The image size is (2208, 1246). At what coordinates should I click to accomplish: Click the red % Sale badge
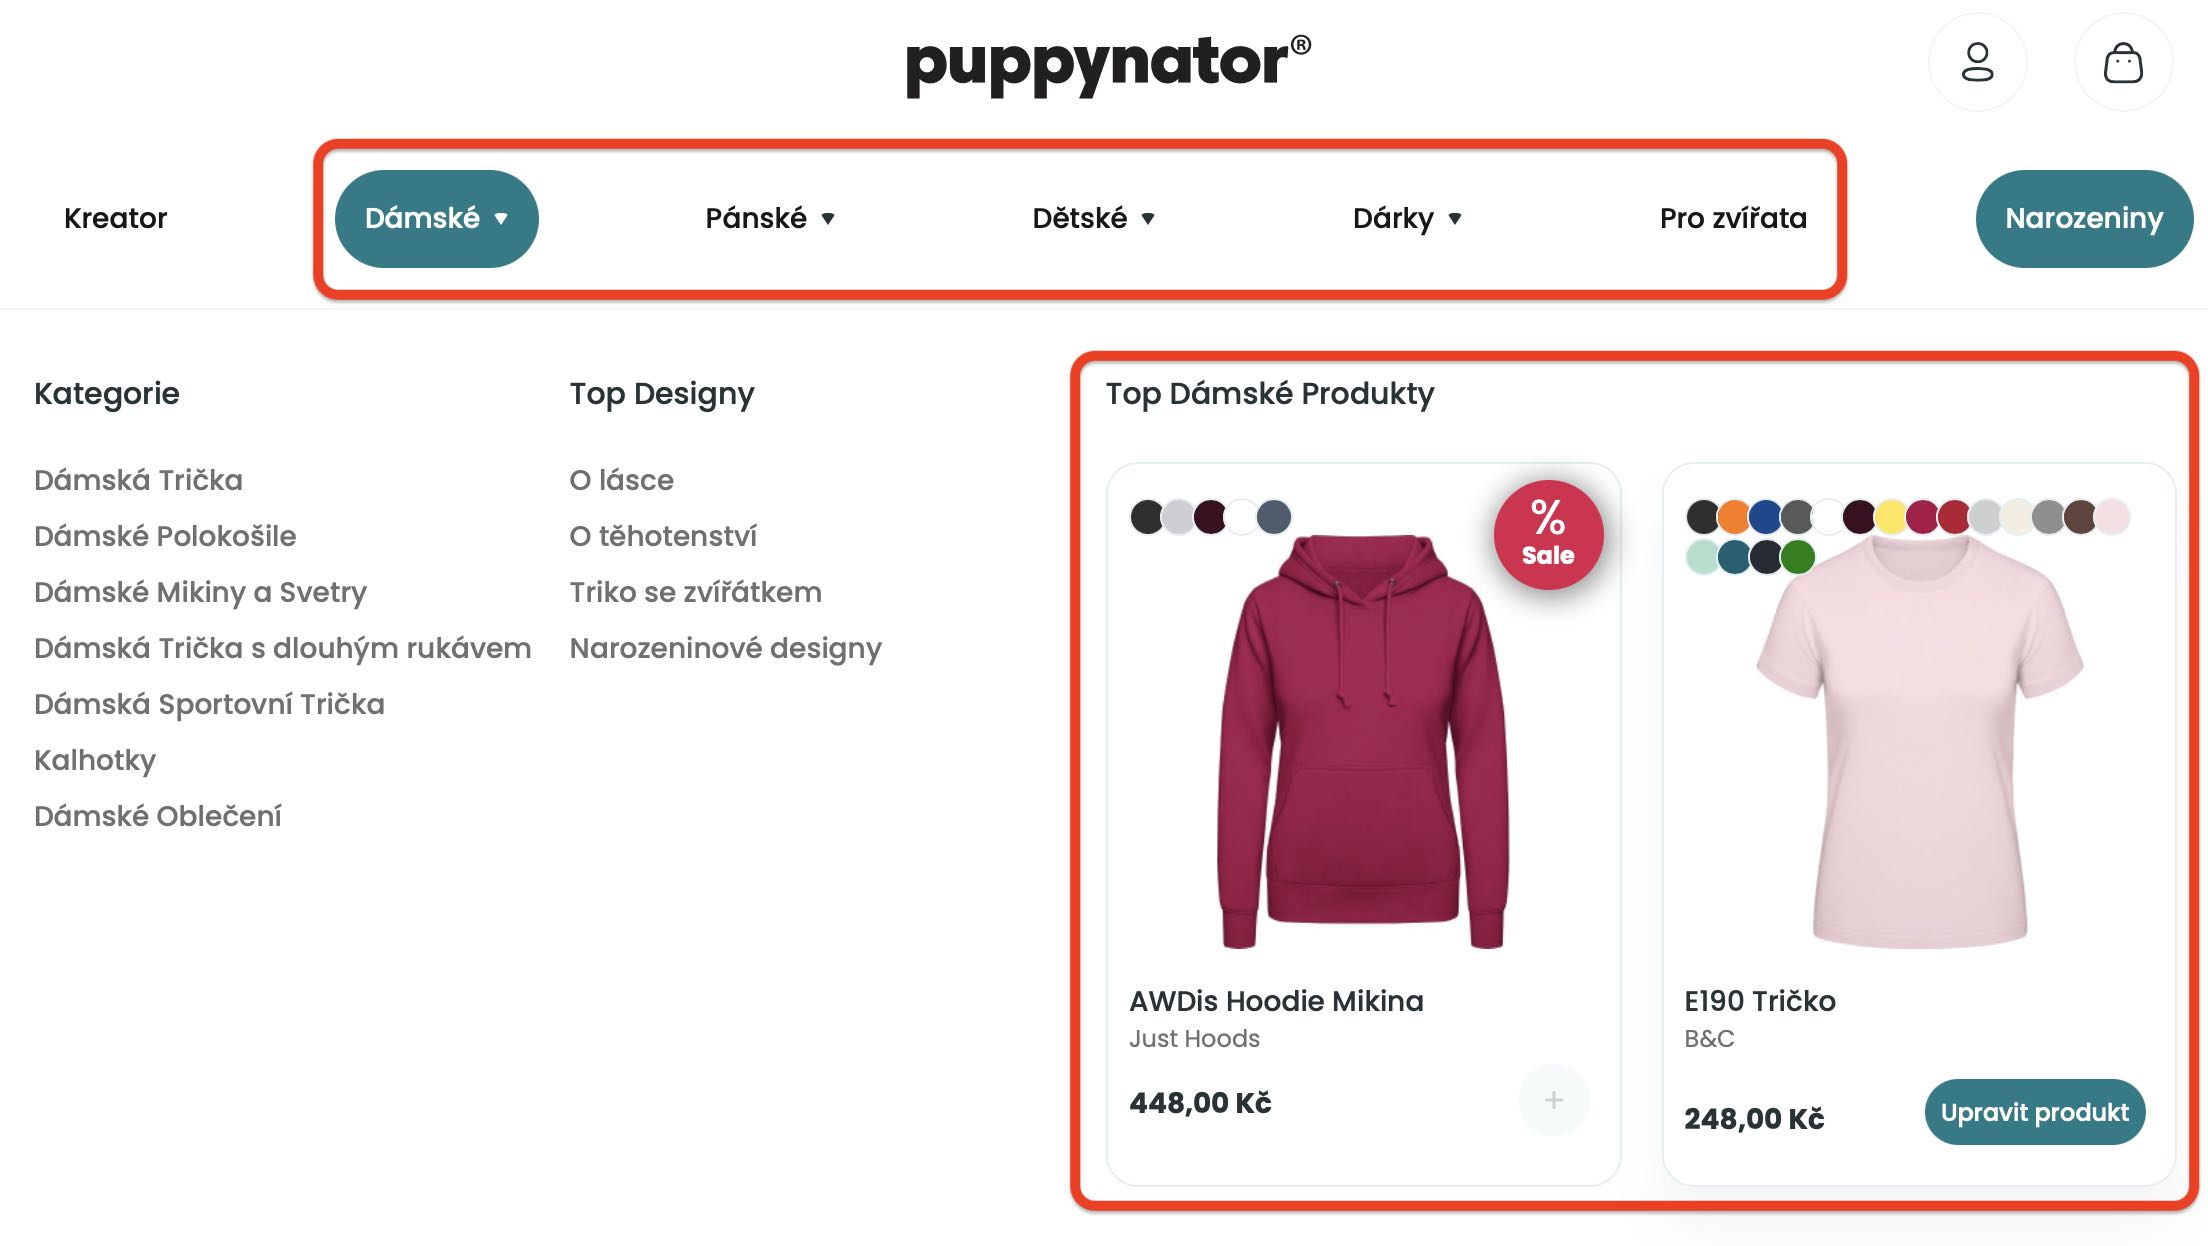1548,535
